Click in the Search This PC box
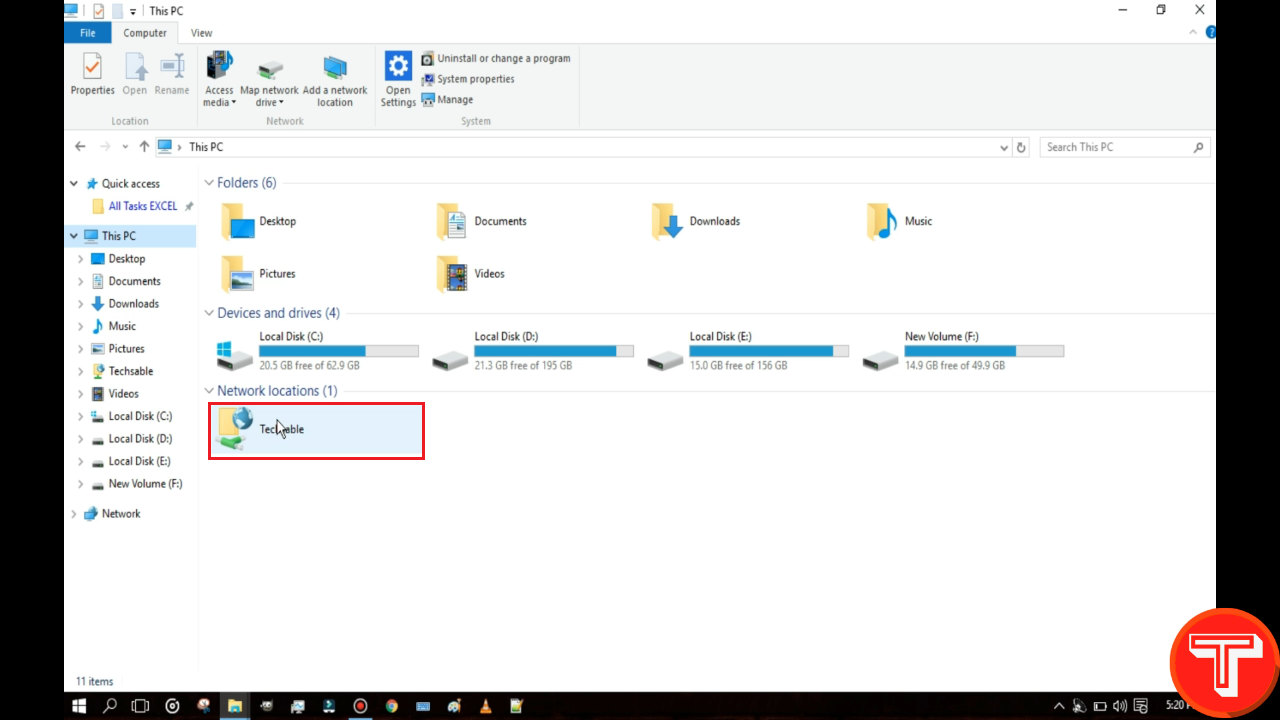The width and height of the screenshot is (1280, 720). tap(1125, 147)
